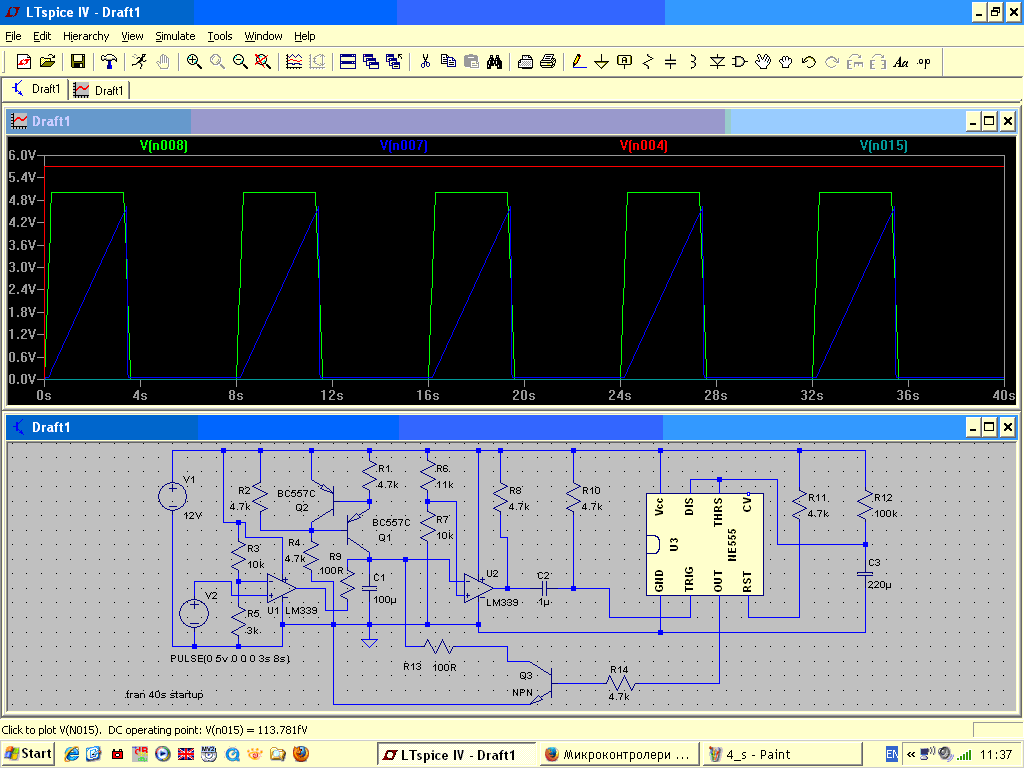
Task: Select the V(n008) green trace label
Action: pos(164,146)
